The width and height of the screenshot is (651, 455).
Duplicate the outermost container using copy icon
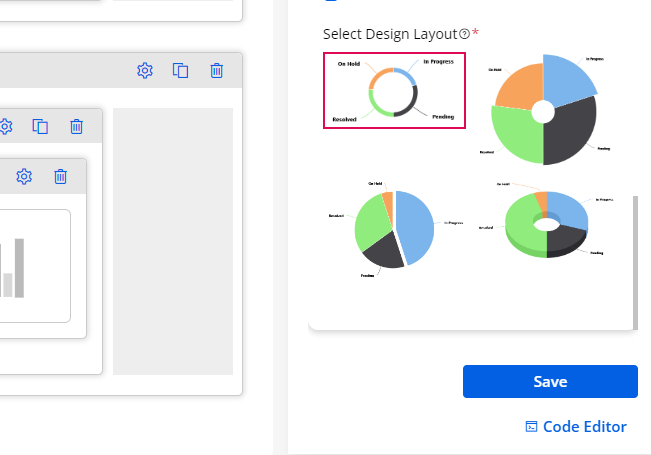tap(181, 70)
